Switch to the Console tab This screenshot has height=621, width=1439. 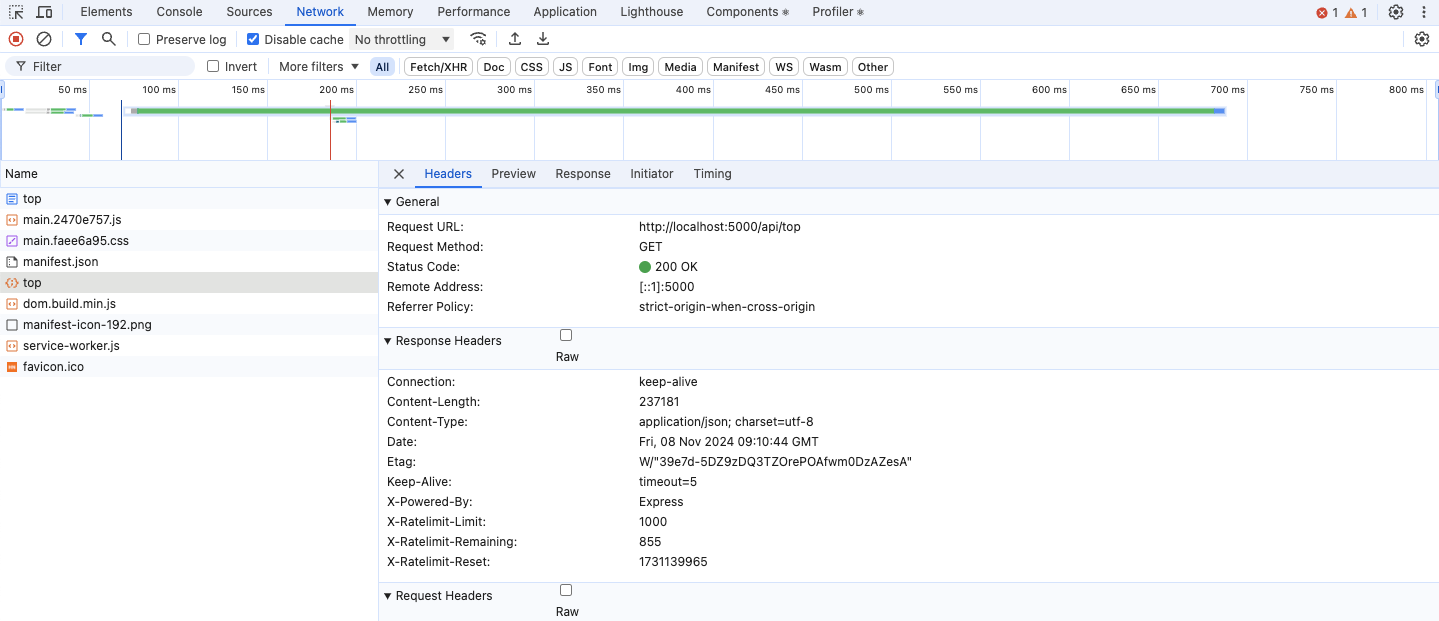179,12
